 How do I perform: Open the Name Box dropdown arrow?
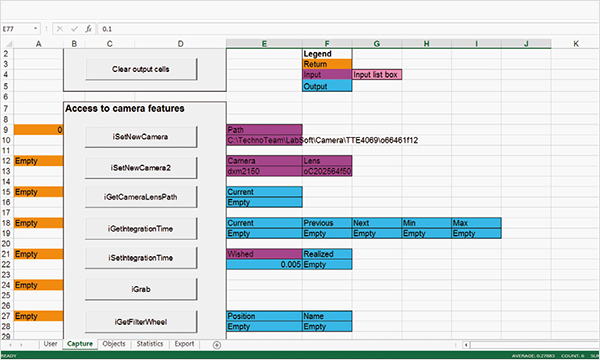[x=35, y=29]
